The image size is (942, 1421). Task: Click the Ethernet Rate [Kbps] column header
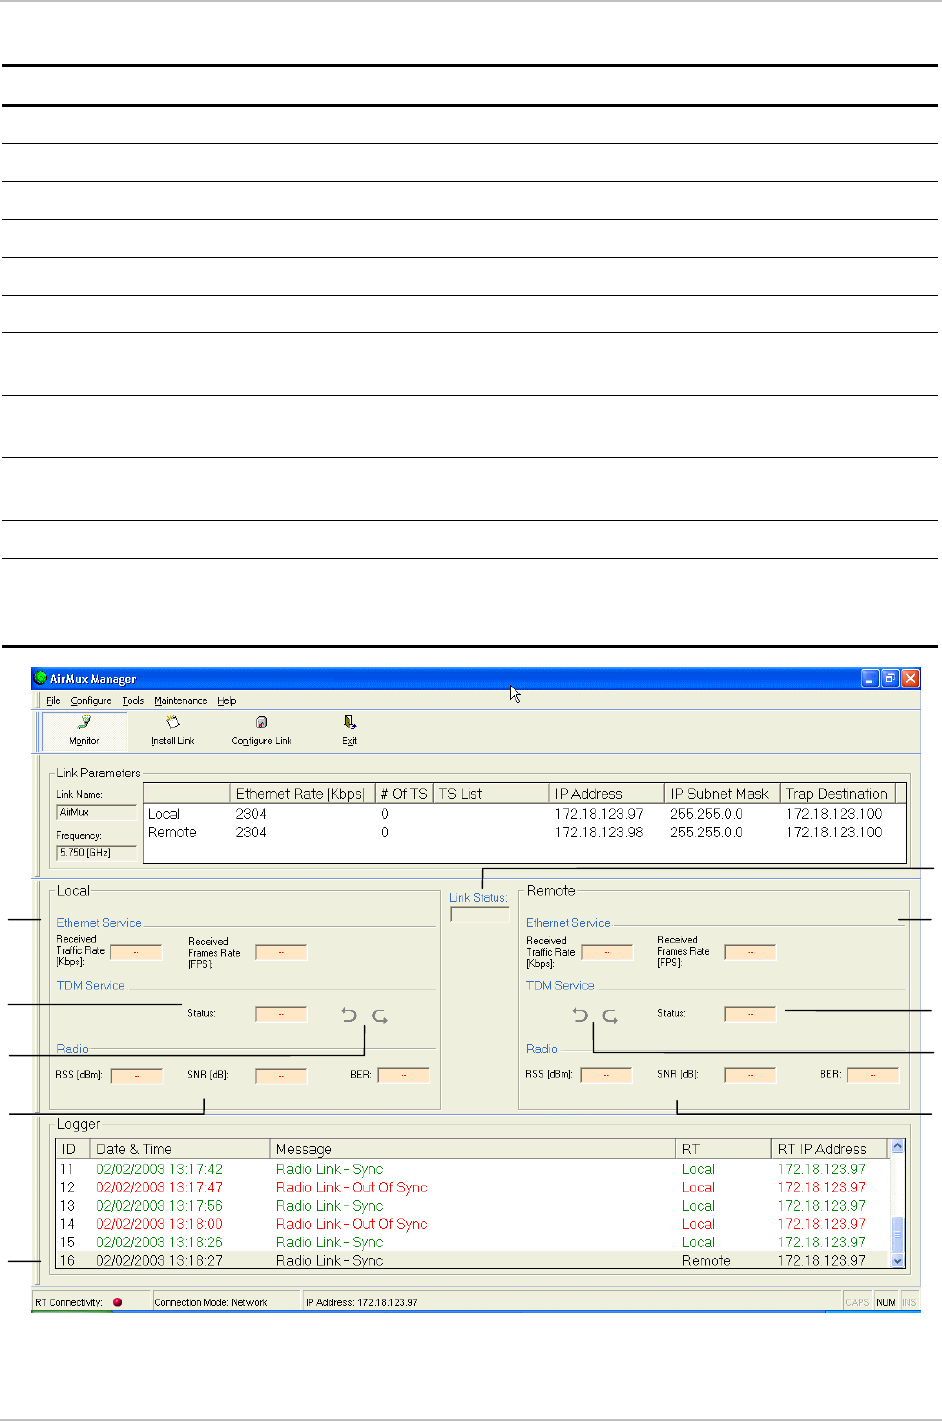pos(303,793)
